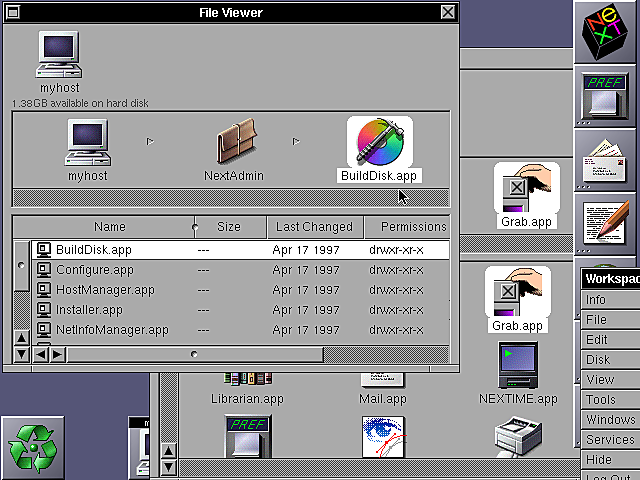
Task: Click the icon beside Installer.app row
Action: point(44,310)
